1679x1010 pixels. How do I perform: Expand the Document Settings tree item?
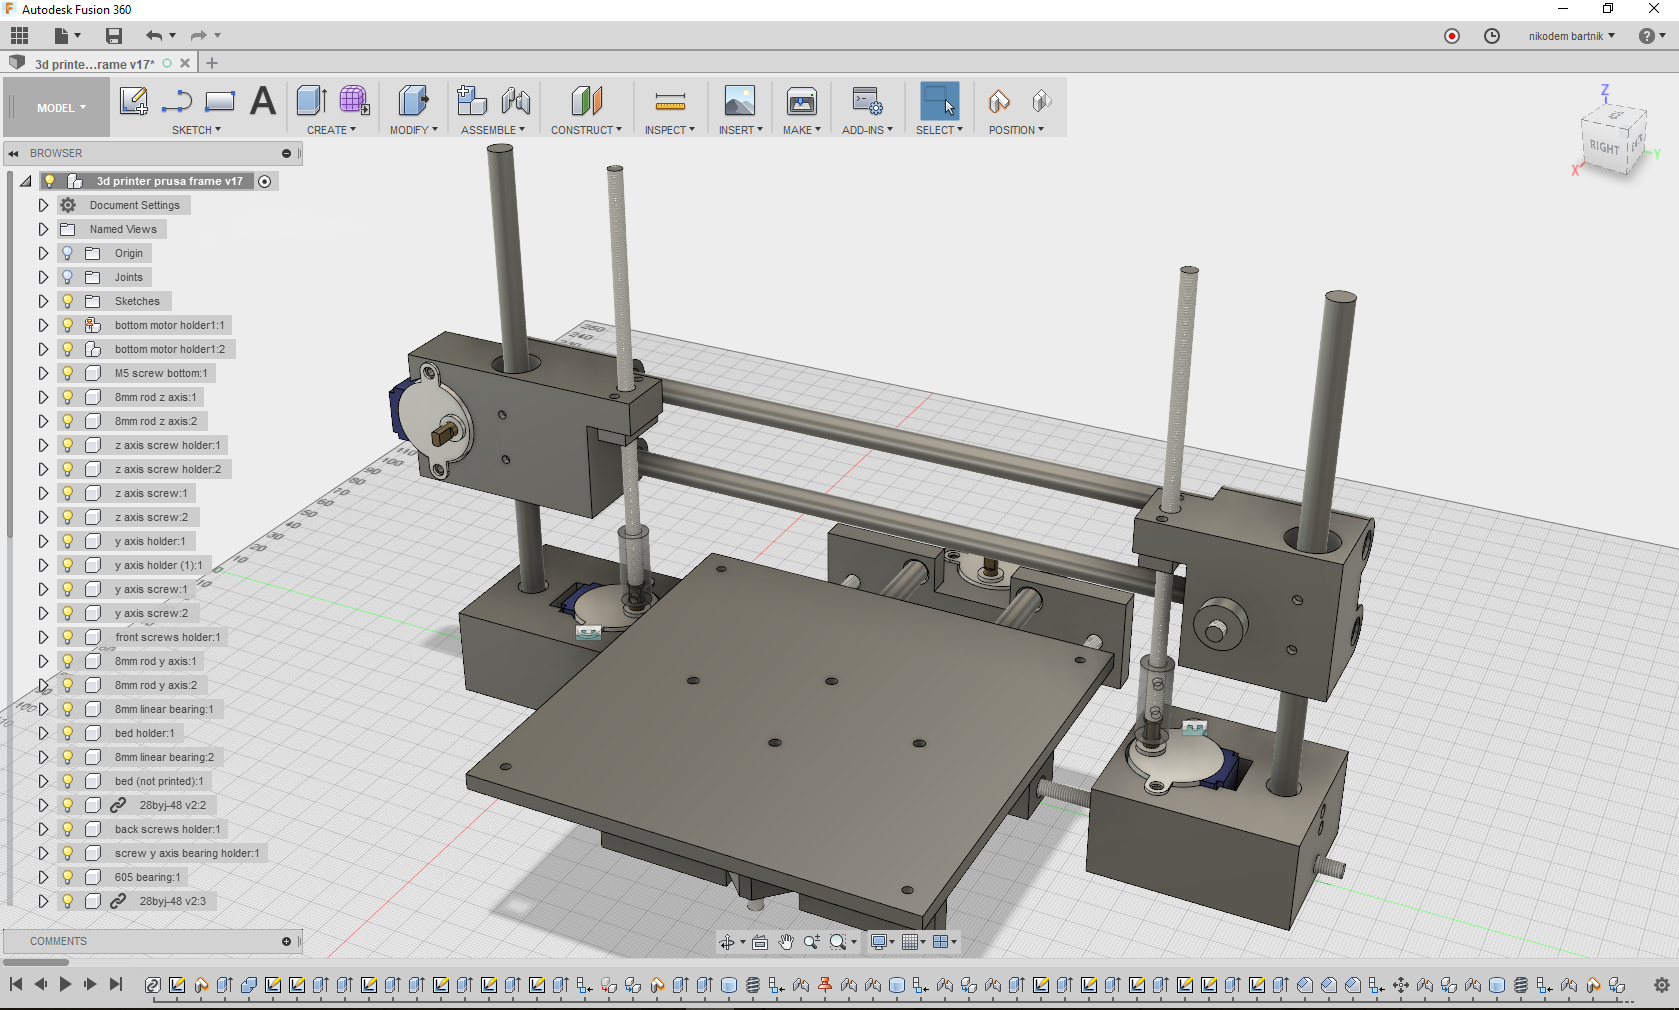42,205
